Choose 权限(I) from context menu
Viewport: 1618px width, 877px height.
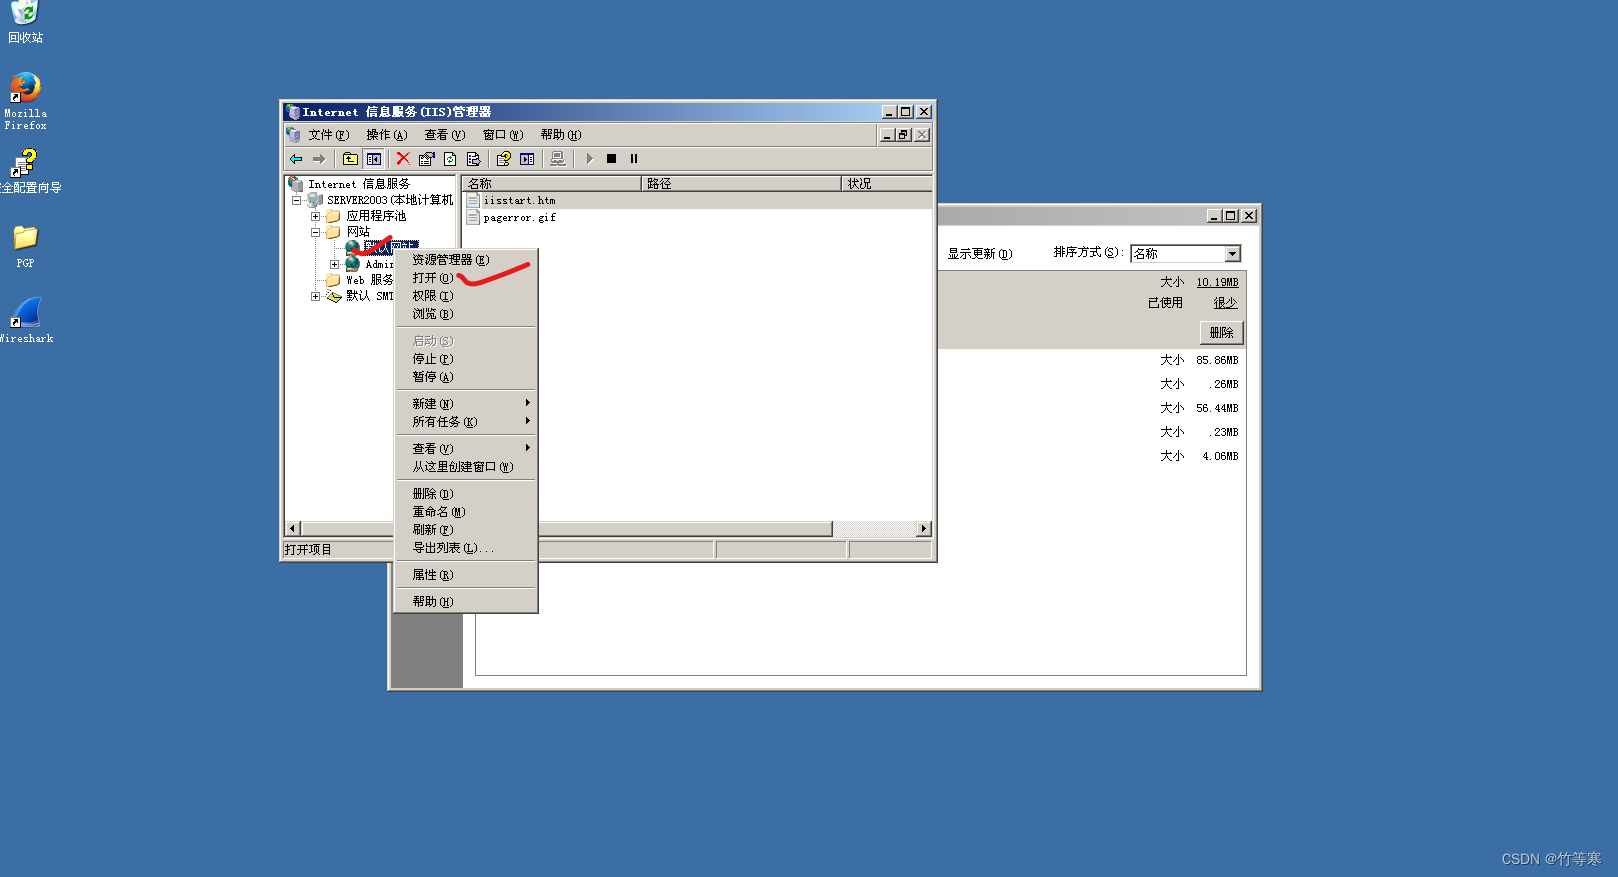pos(466,296)
